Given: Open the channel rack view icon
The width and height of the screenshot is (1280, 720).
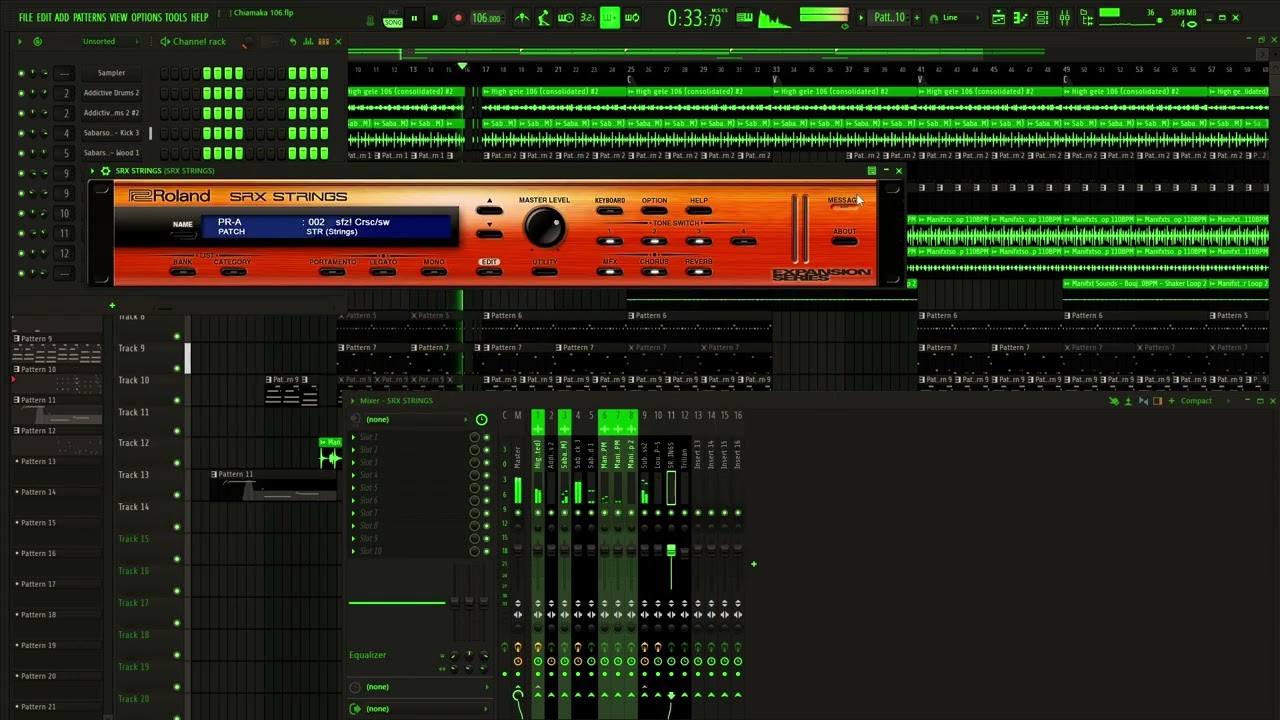Looking at the screenshot, I should pyautogui.click(x=1042, y=18).
